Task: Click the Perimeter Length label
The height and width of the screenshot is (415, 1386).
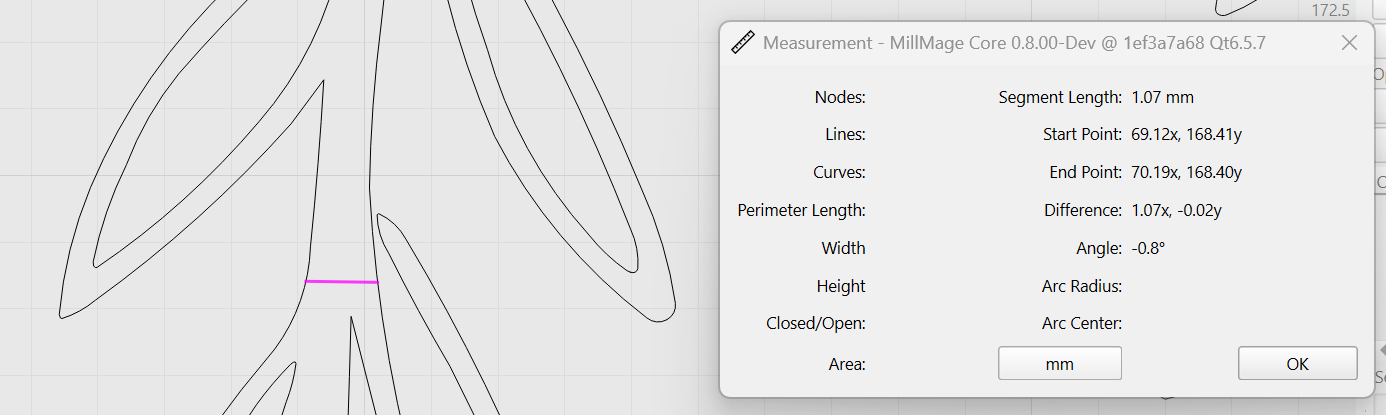Action: [x=801, y=211]
